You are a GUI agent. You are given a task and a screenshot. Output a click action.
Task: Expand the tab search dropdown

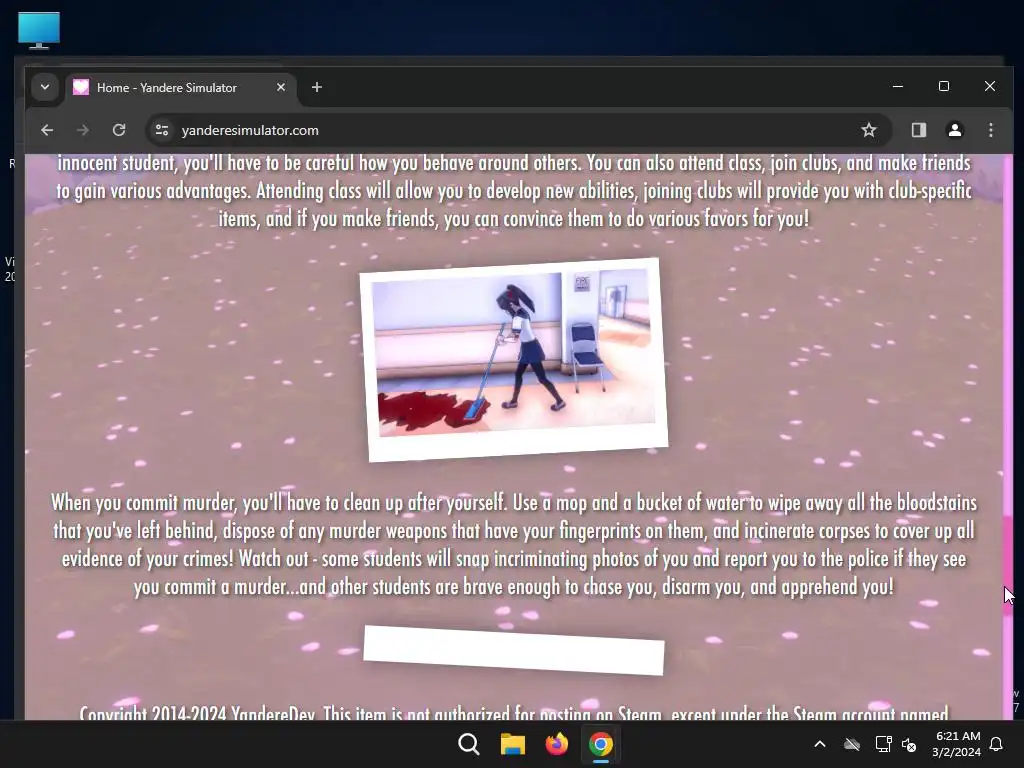tap(44, 87)
